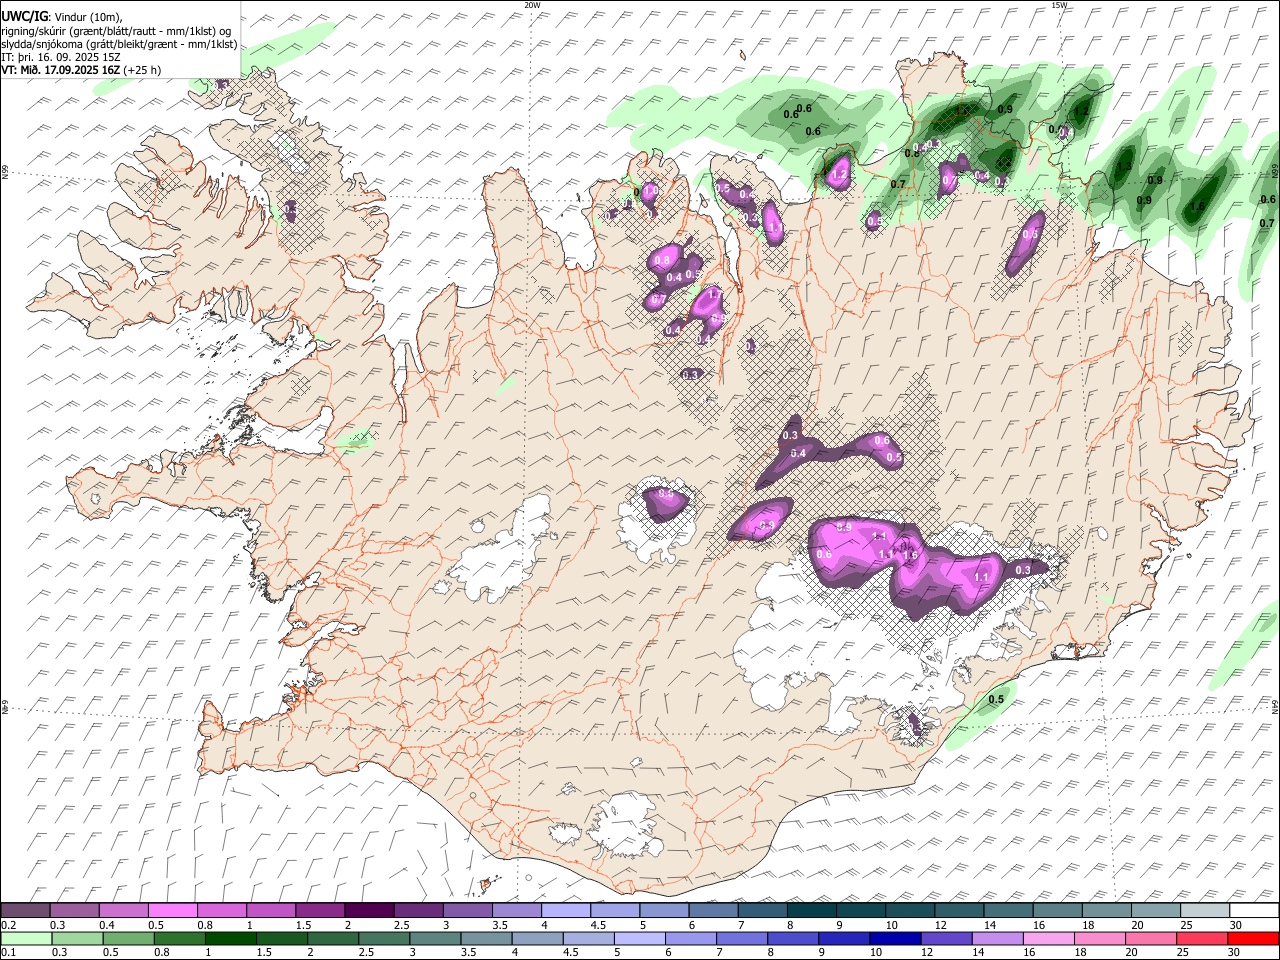Click the '3.5' label on the snow scale
The image size is (1280, 960).
point(500,925)
